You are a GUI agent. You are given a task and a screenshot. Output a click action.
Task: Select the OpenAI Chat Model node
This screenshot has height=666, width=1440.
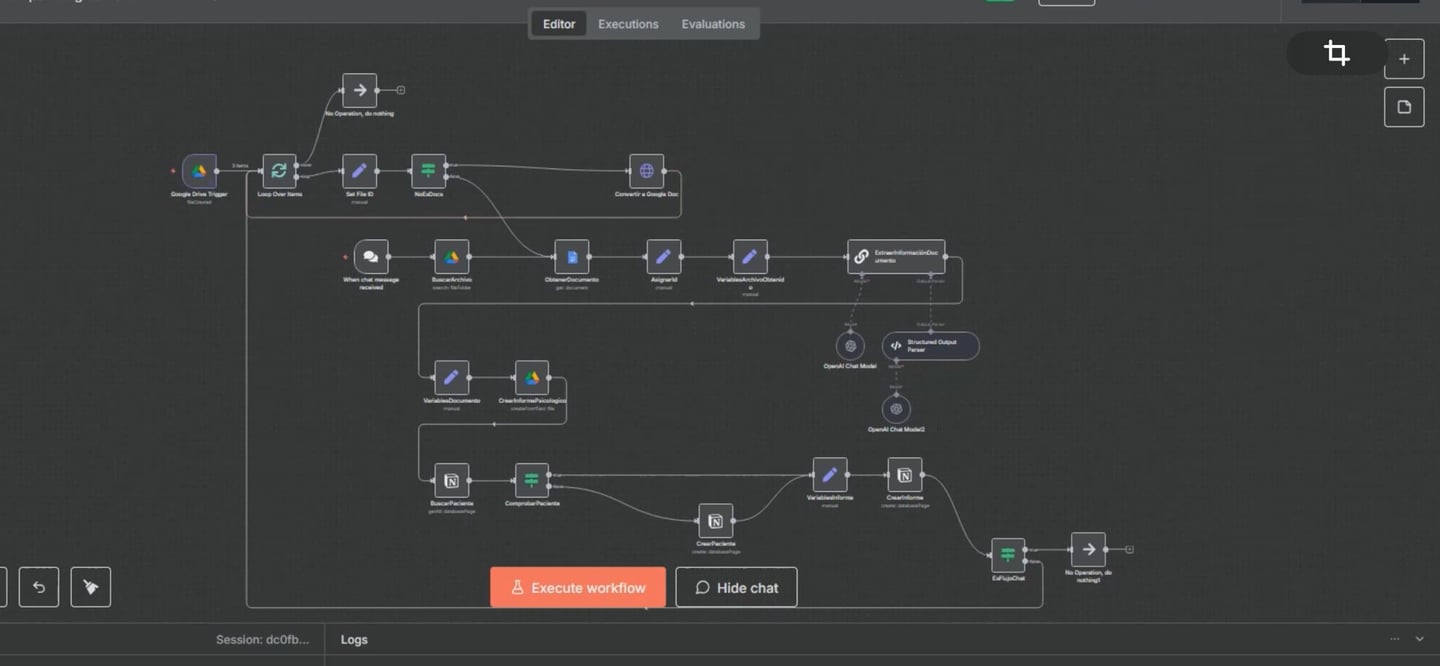tap(850, 346)
